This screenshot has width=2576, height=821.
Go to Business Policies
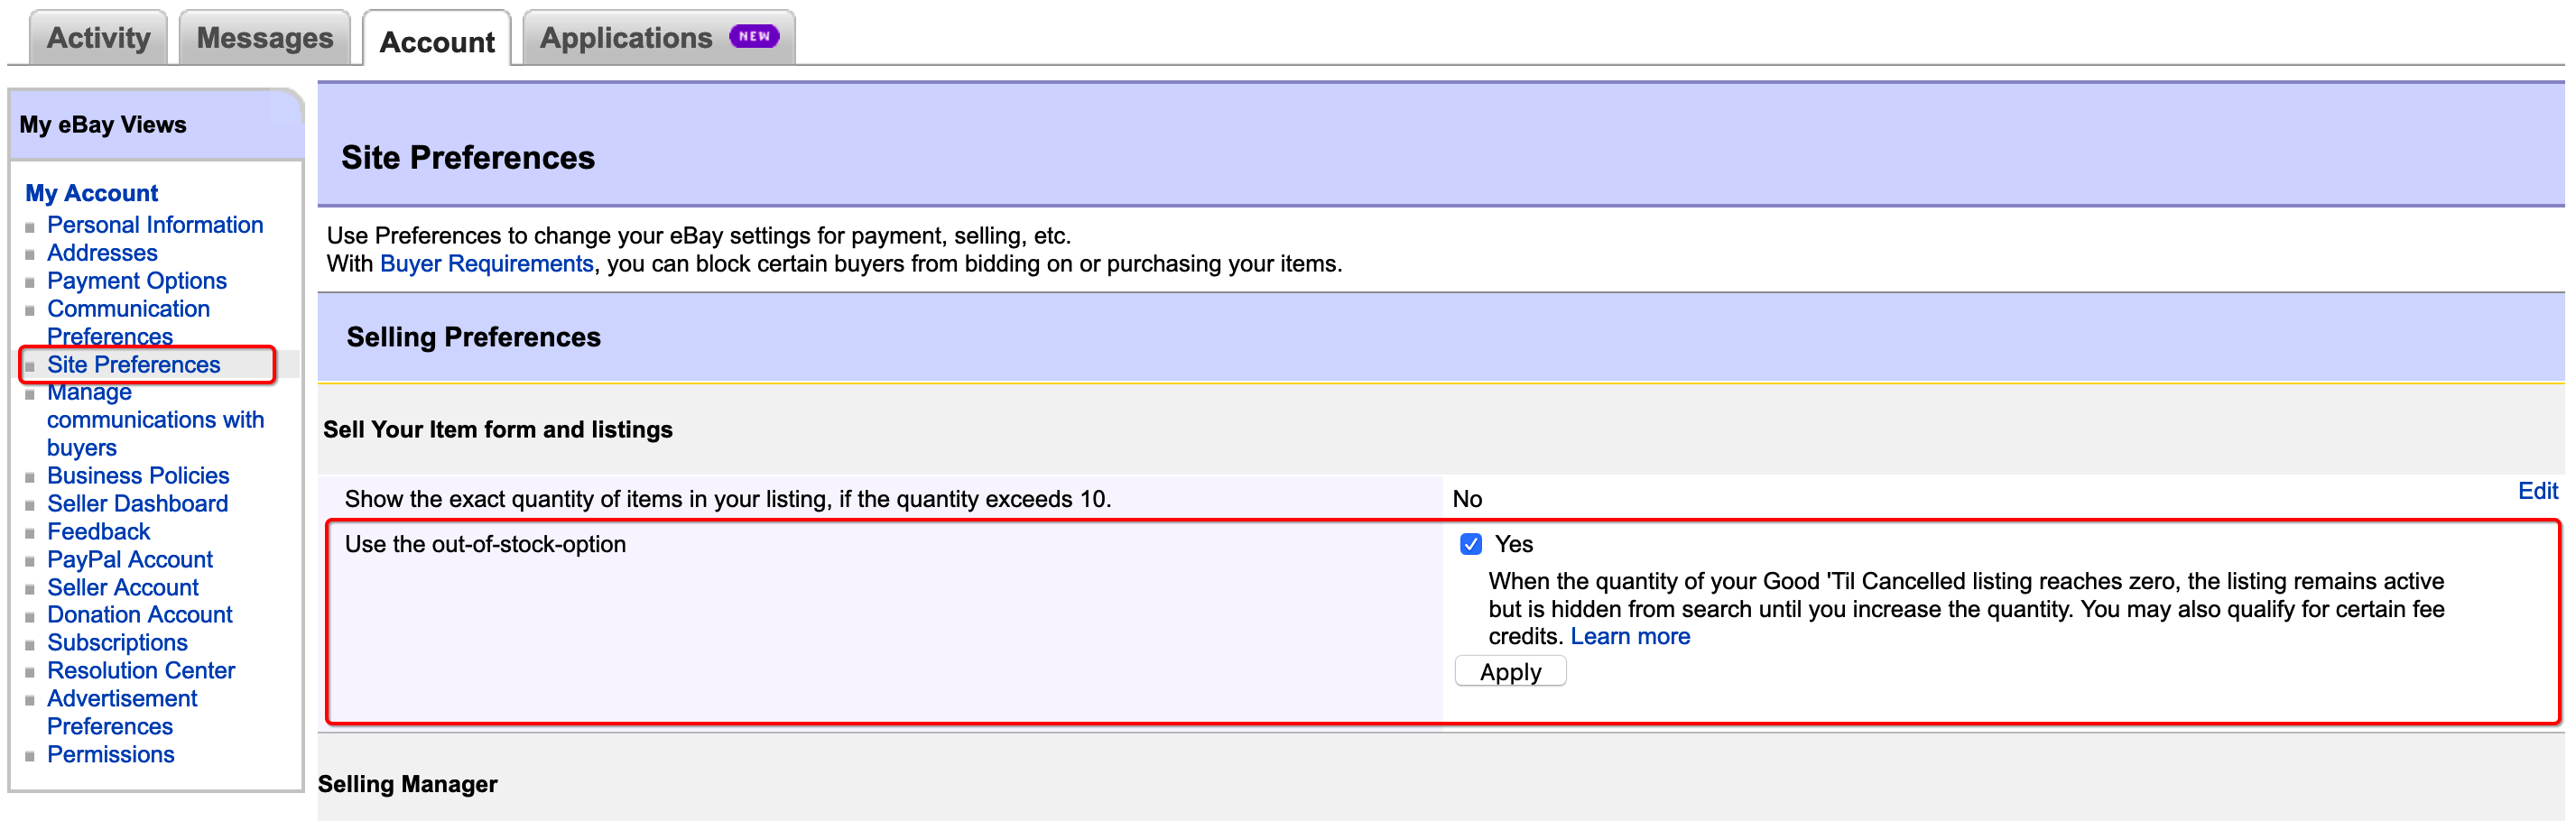[x=138, y=476]
